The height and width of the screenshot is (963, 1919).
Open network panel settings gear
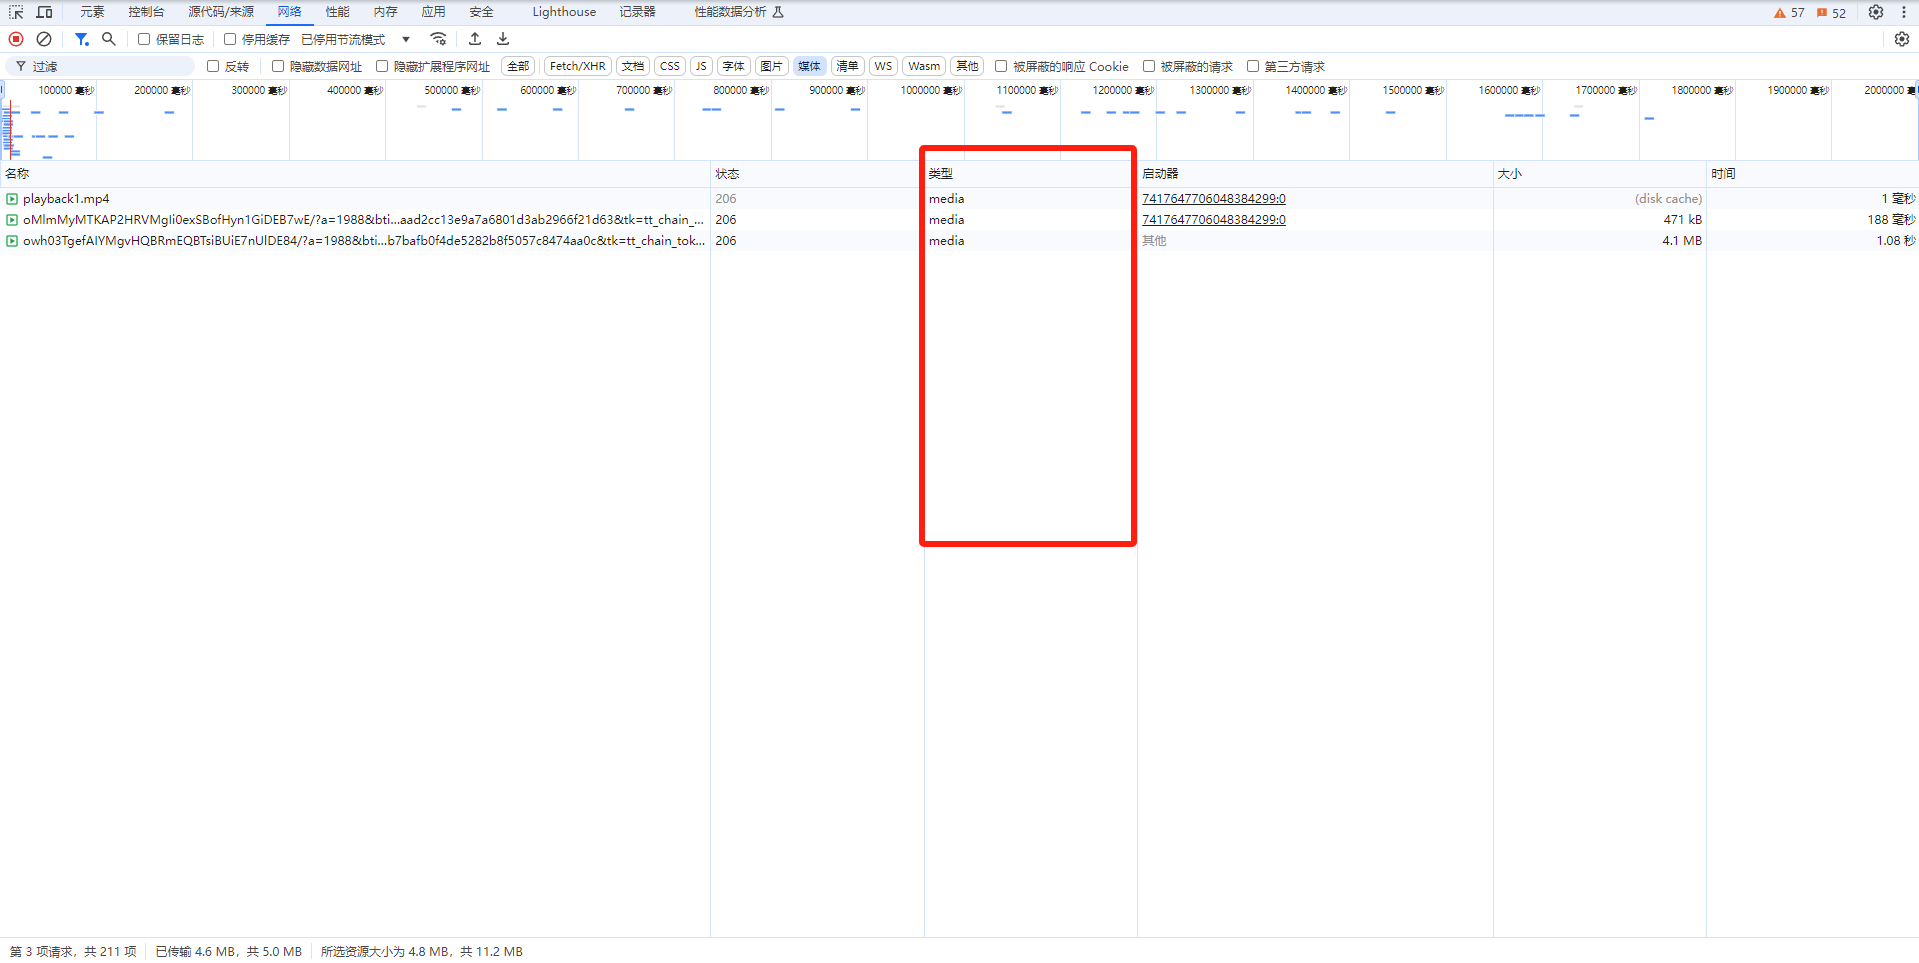click(x=1901, y=39)
